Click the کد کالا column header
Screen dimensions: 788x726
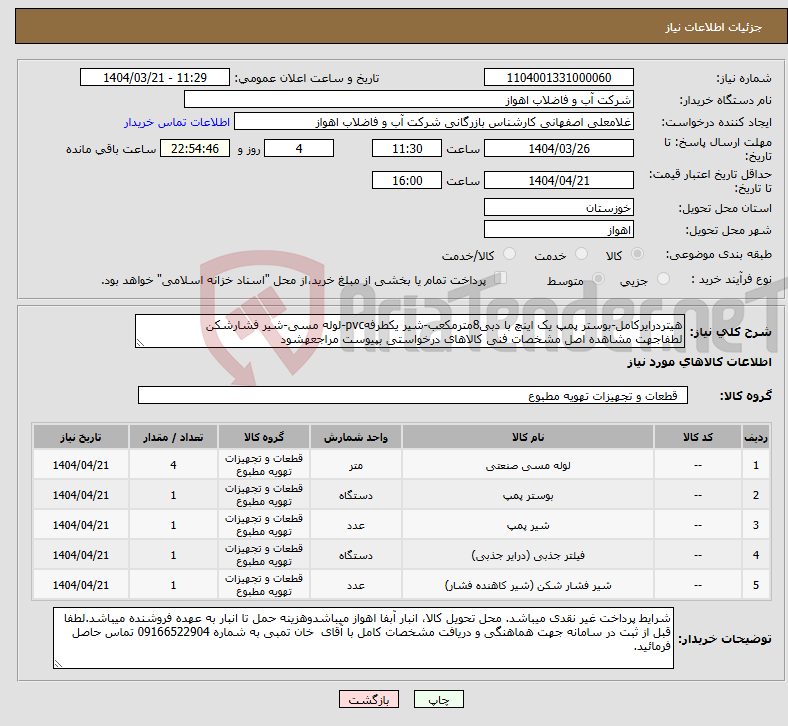pos(698,437)
